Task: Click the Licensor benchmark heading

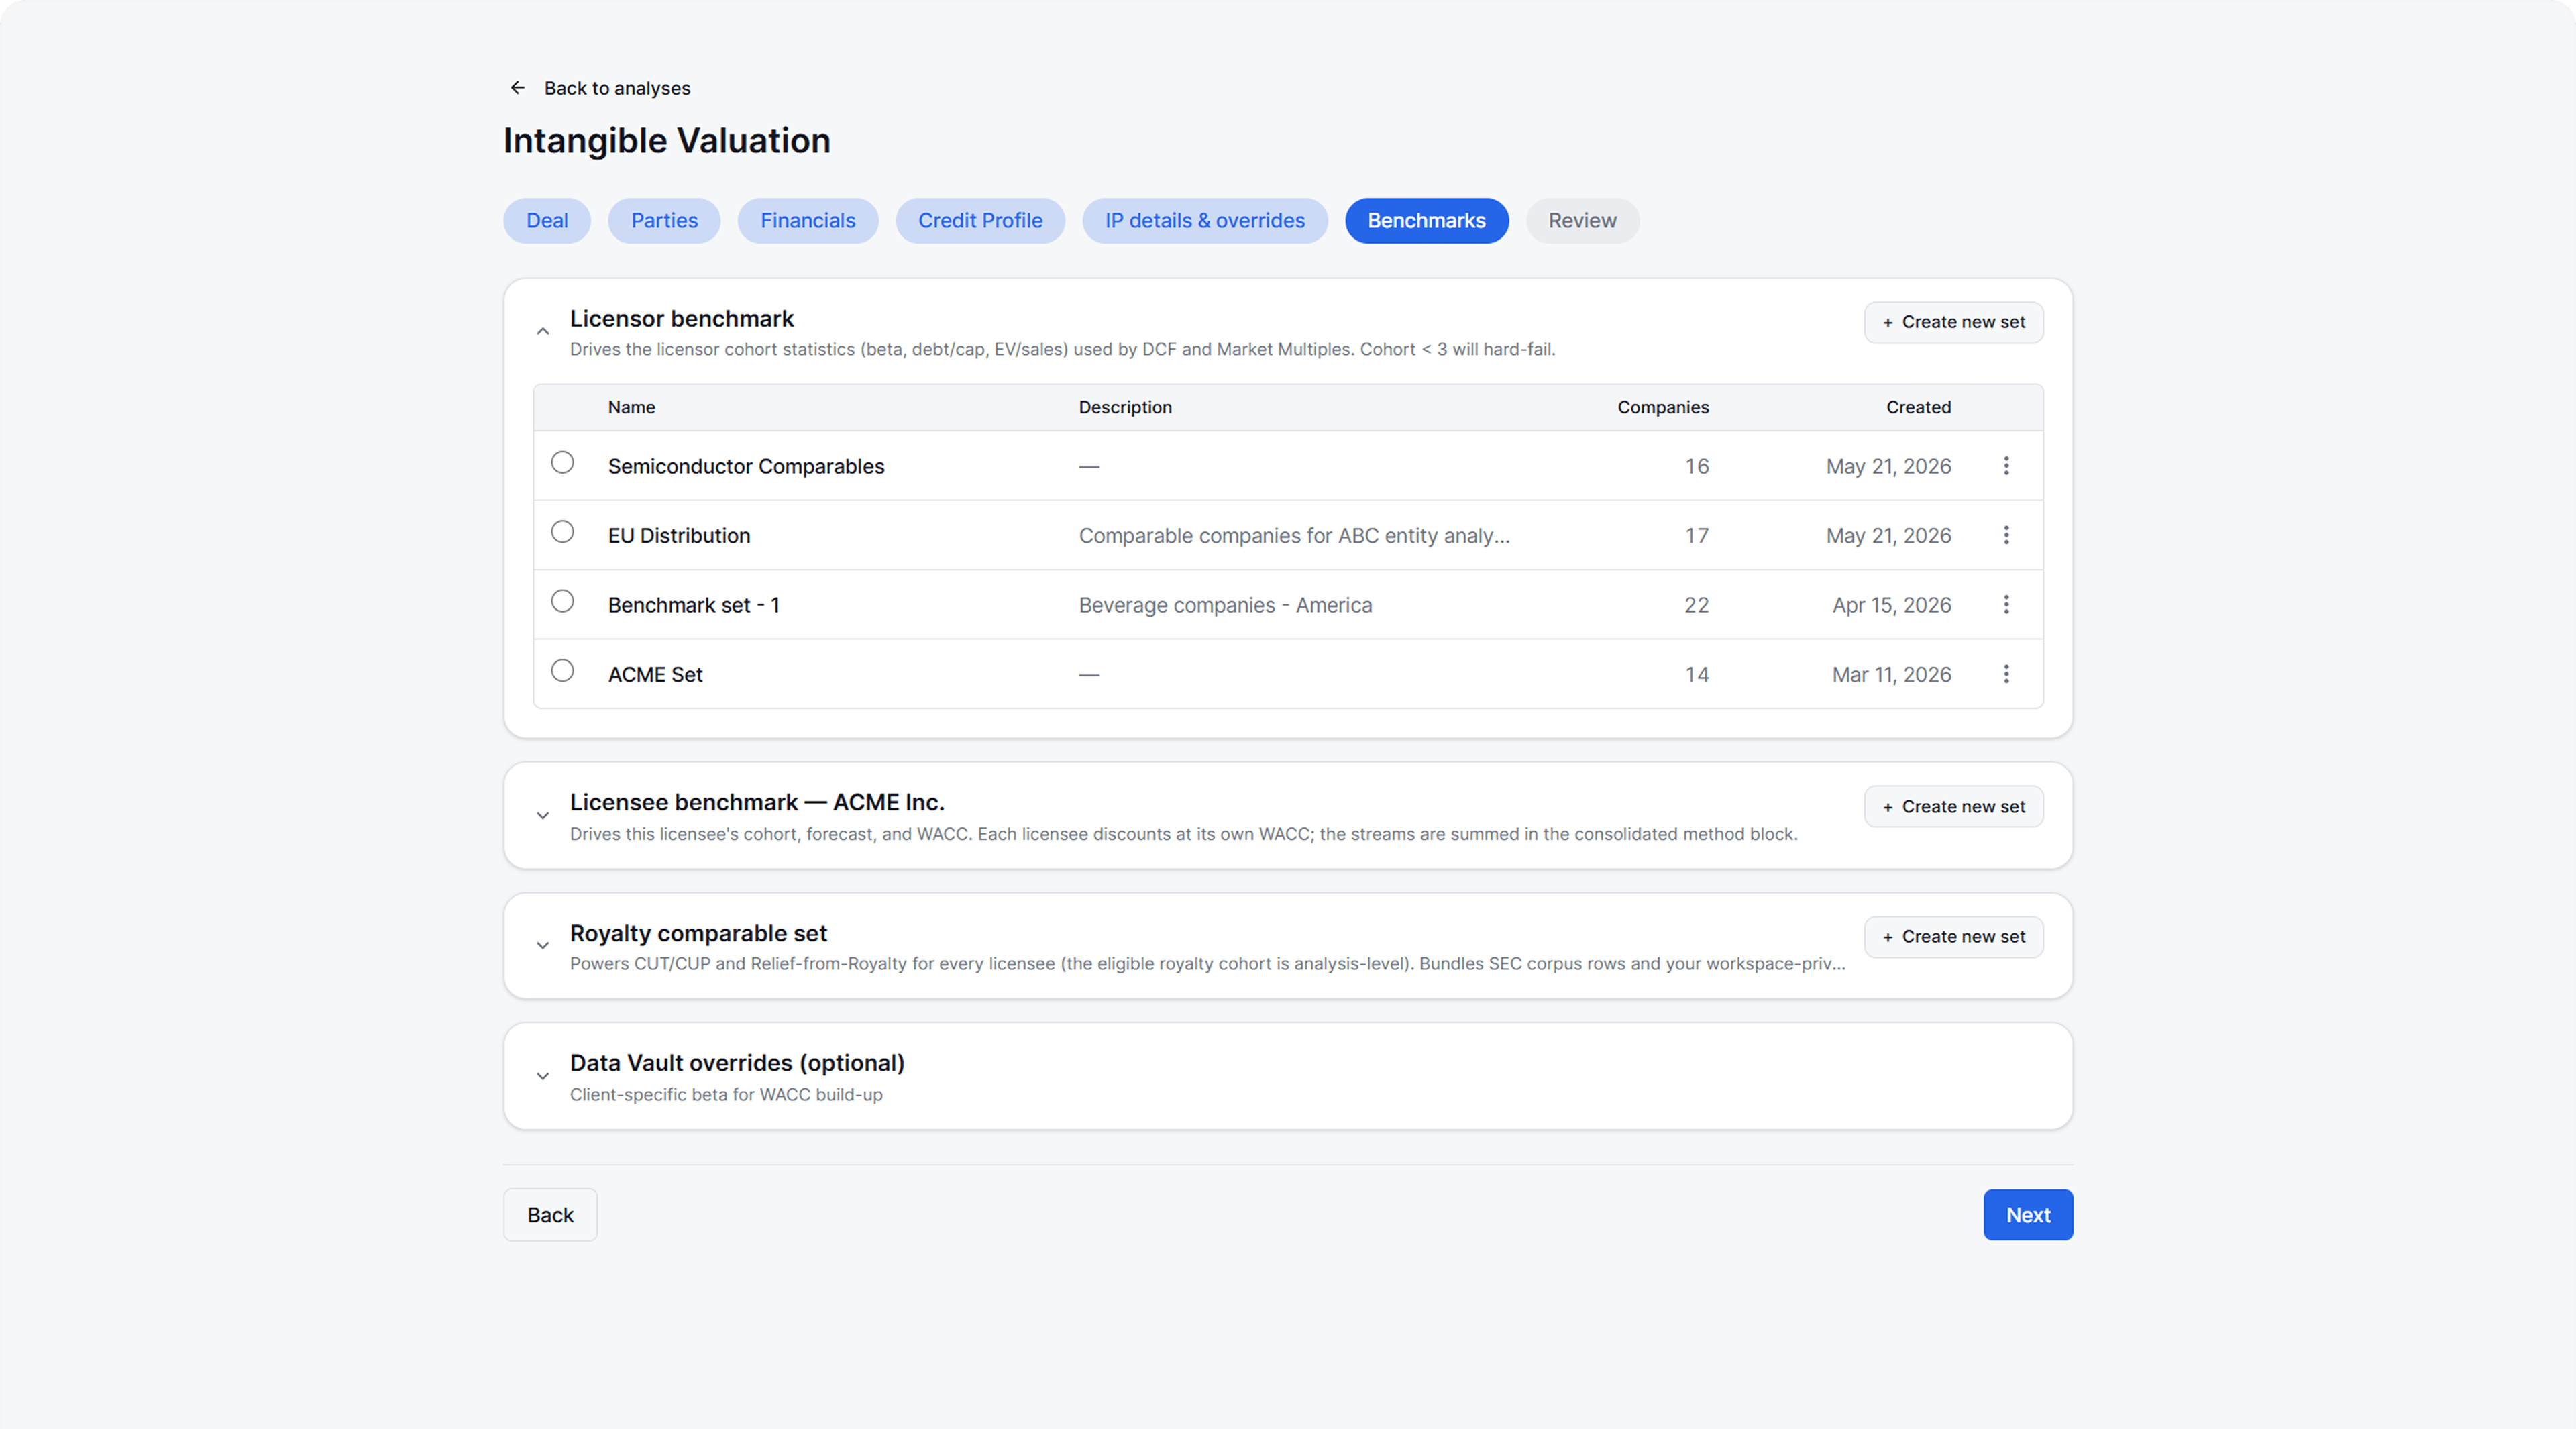Action: tap(682, 319)
